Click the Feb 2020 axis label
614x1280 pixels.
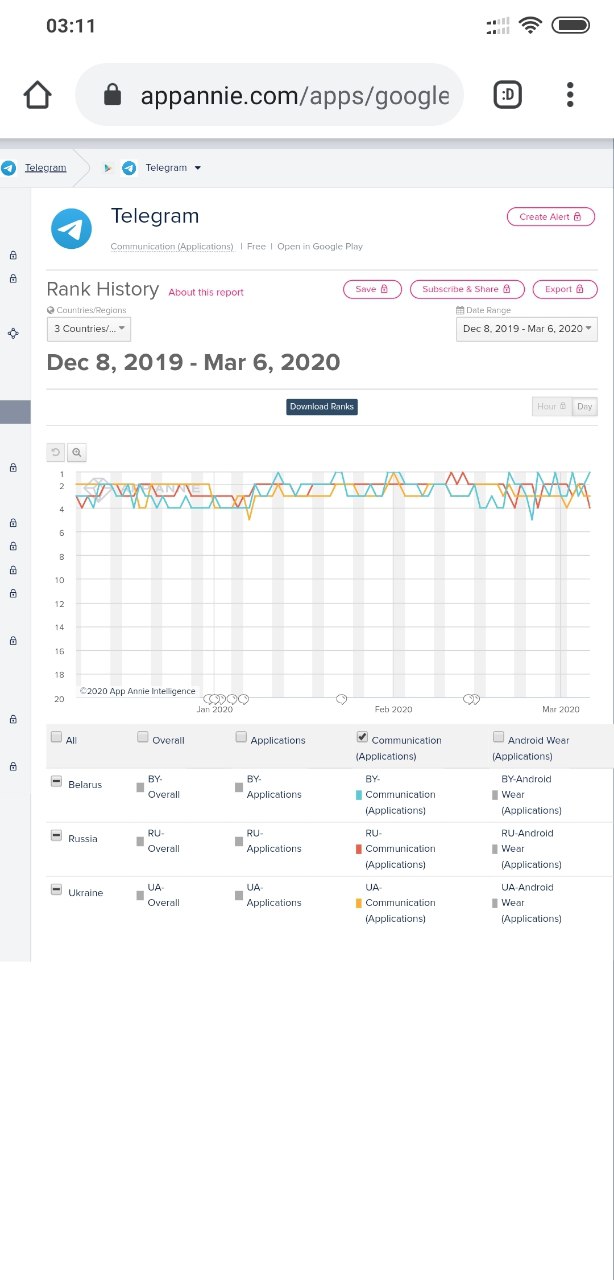coord(393,709)
